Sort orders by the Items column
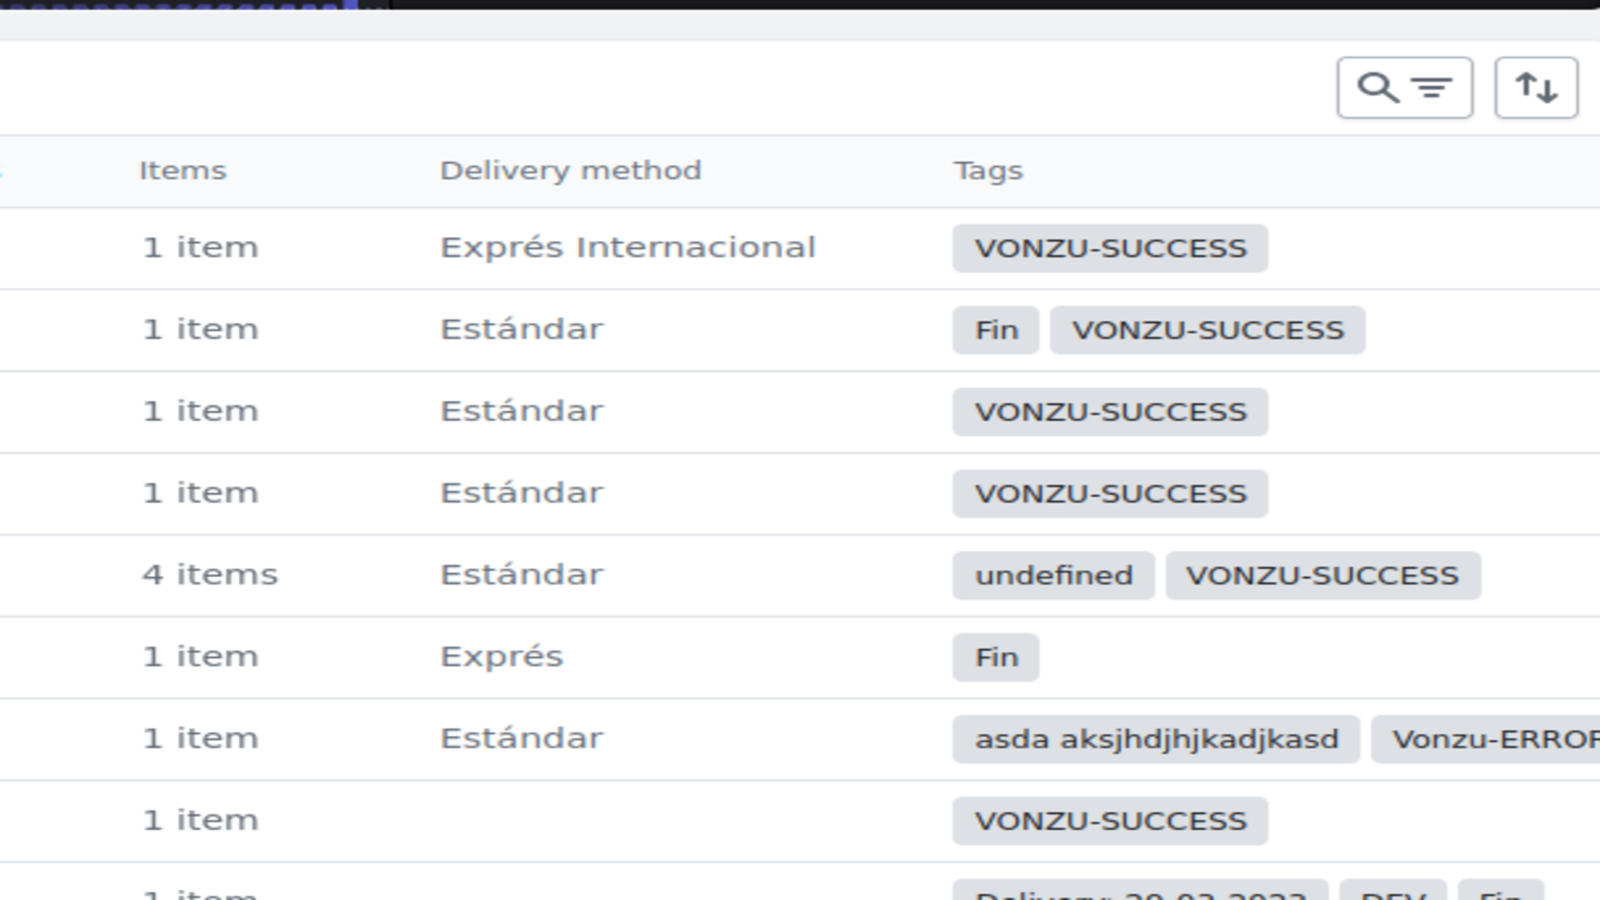Screen dimensions: 1600x900 183,170
